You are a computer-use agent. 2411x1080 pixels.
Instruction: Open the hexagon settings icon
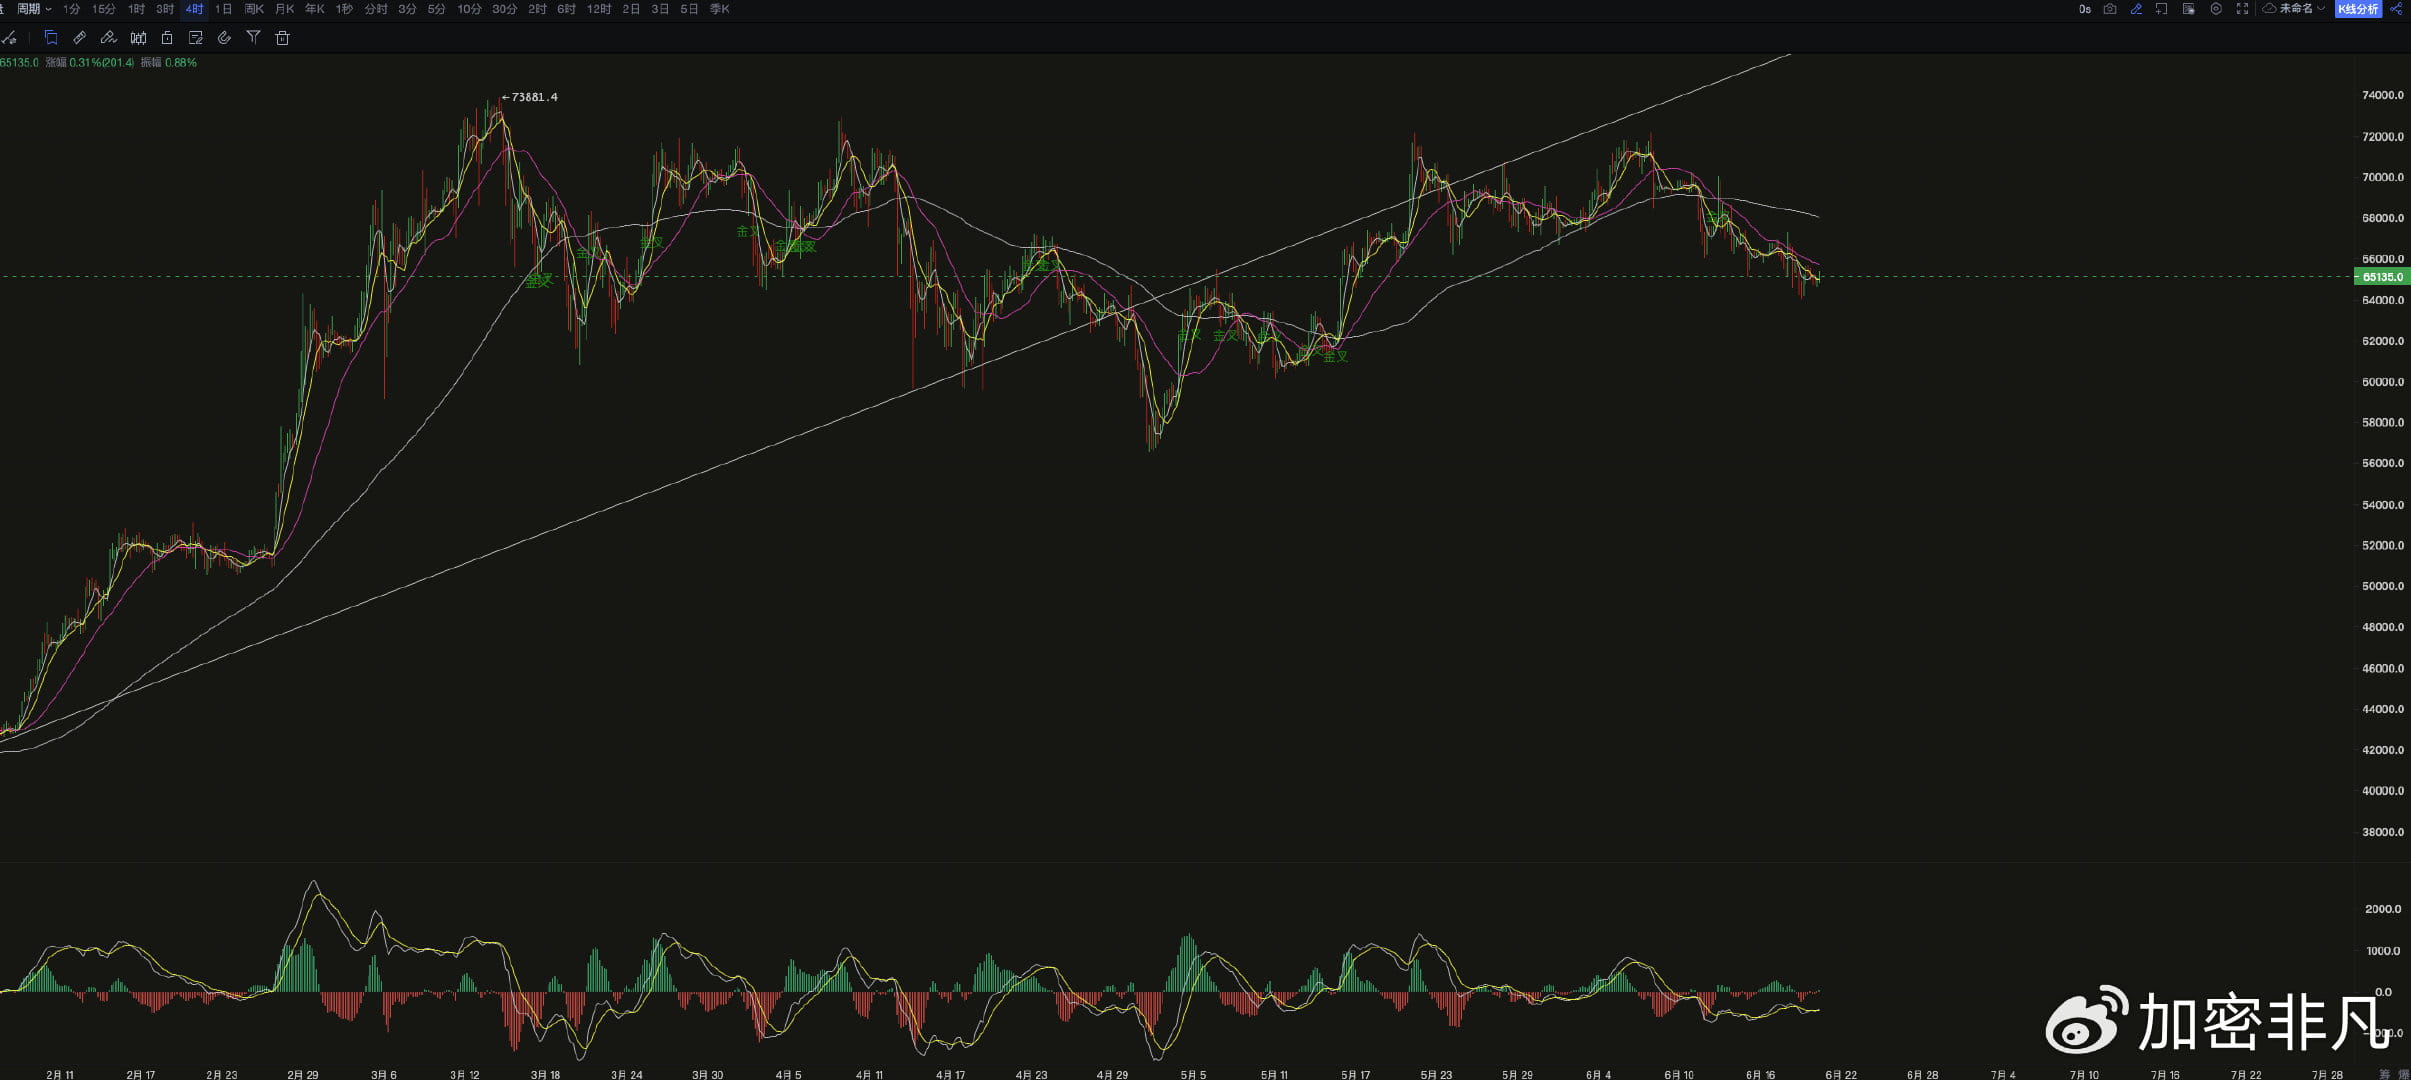2216,9
